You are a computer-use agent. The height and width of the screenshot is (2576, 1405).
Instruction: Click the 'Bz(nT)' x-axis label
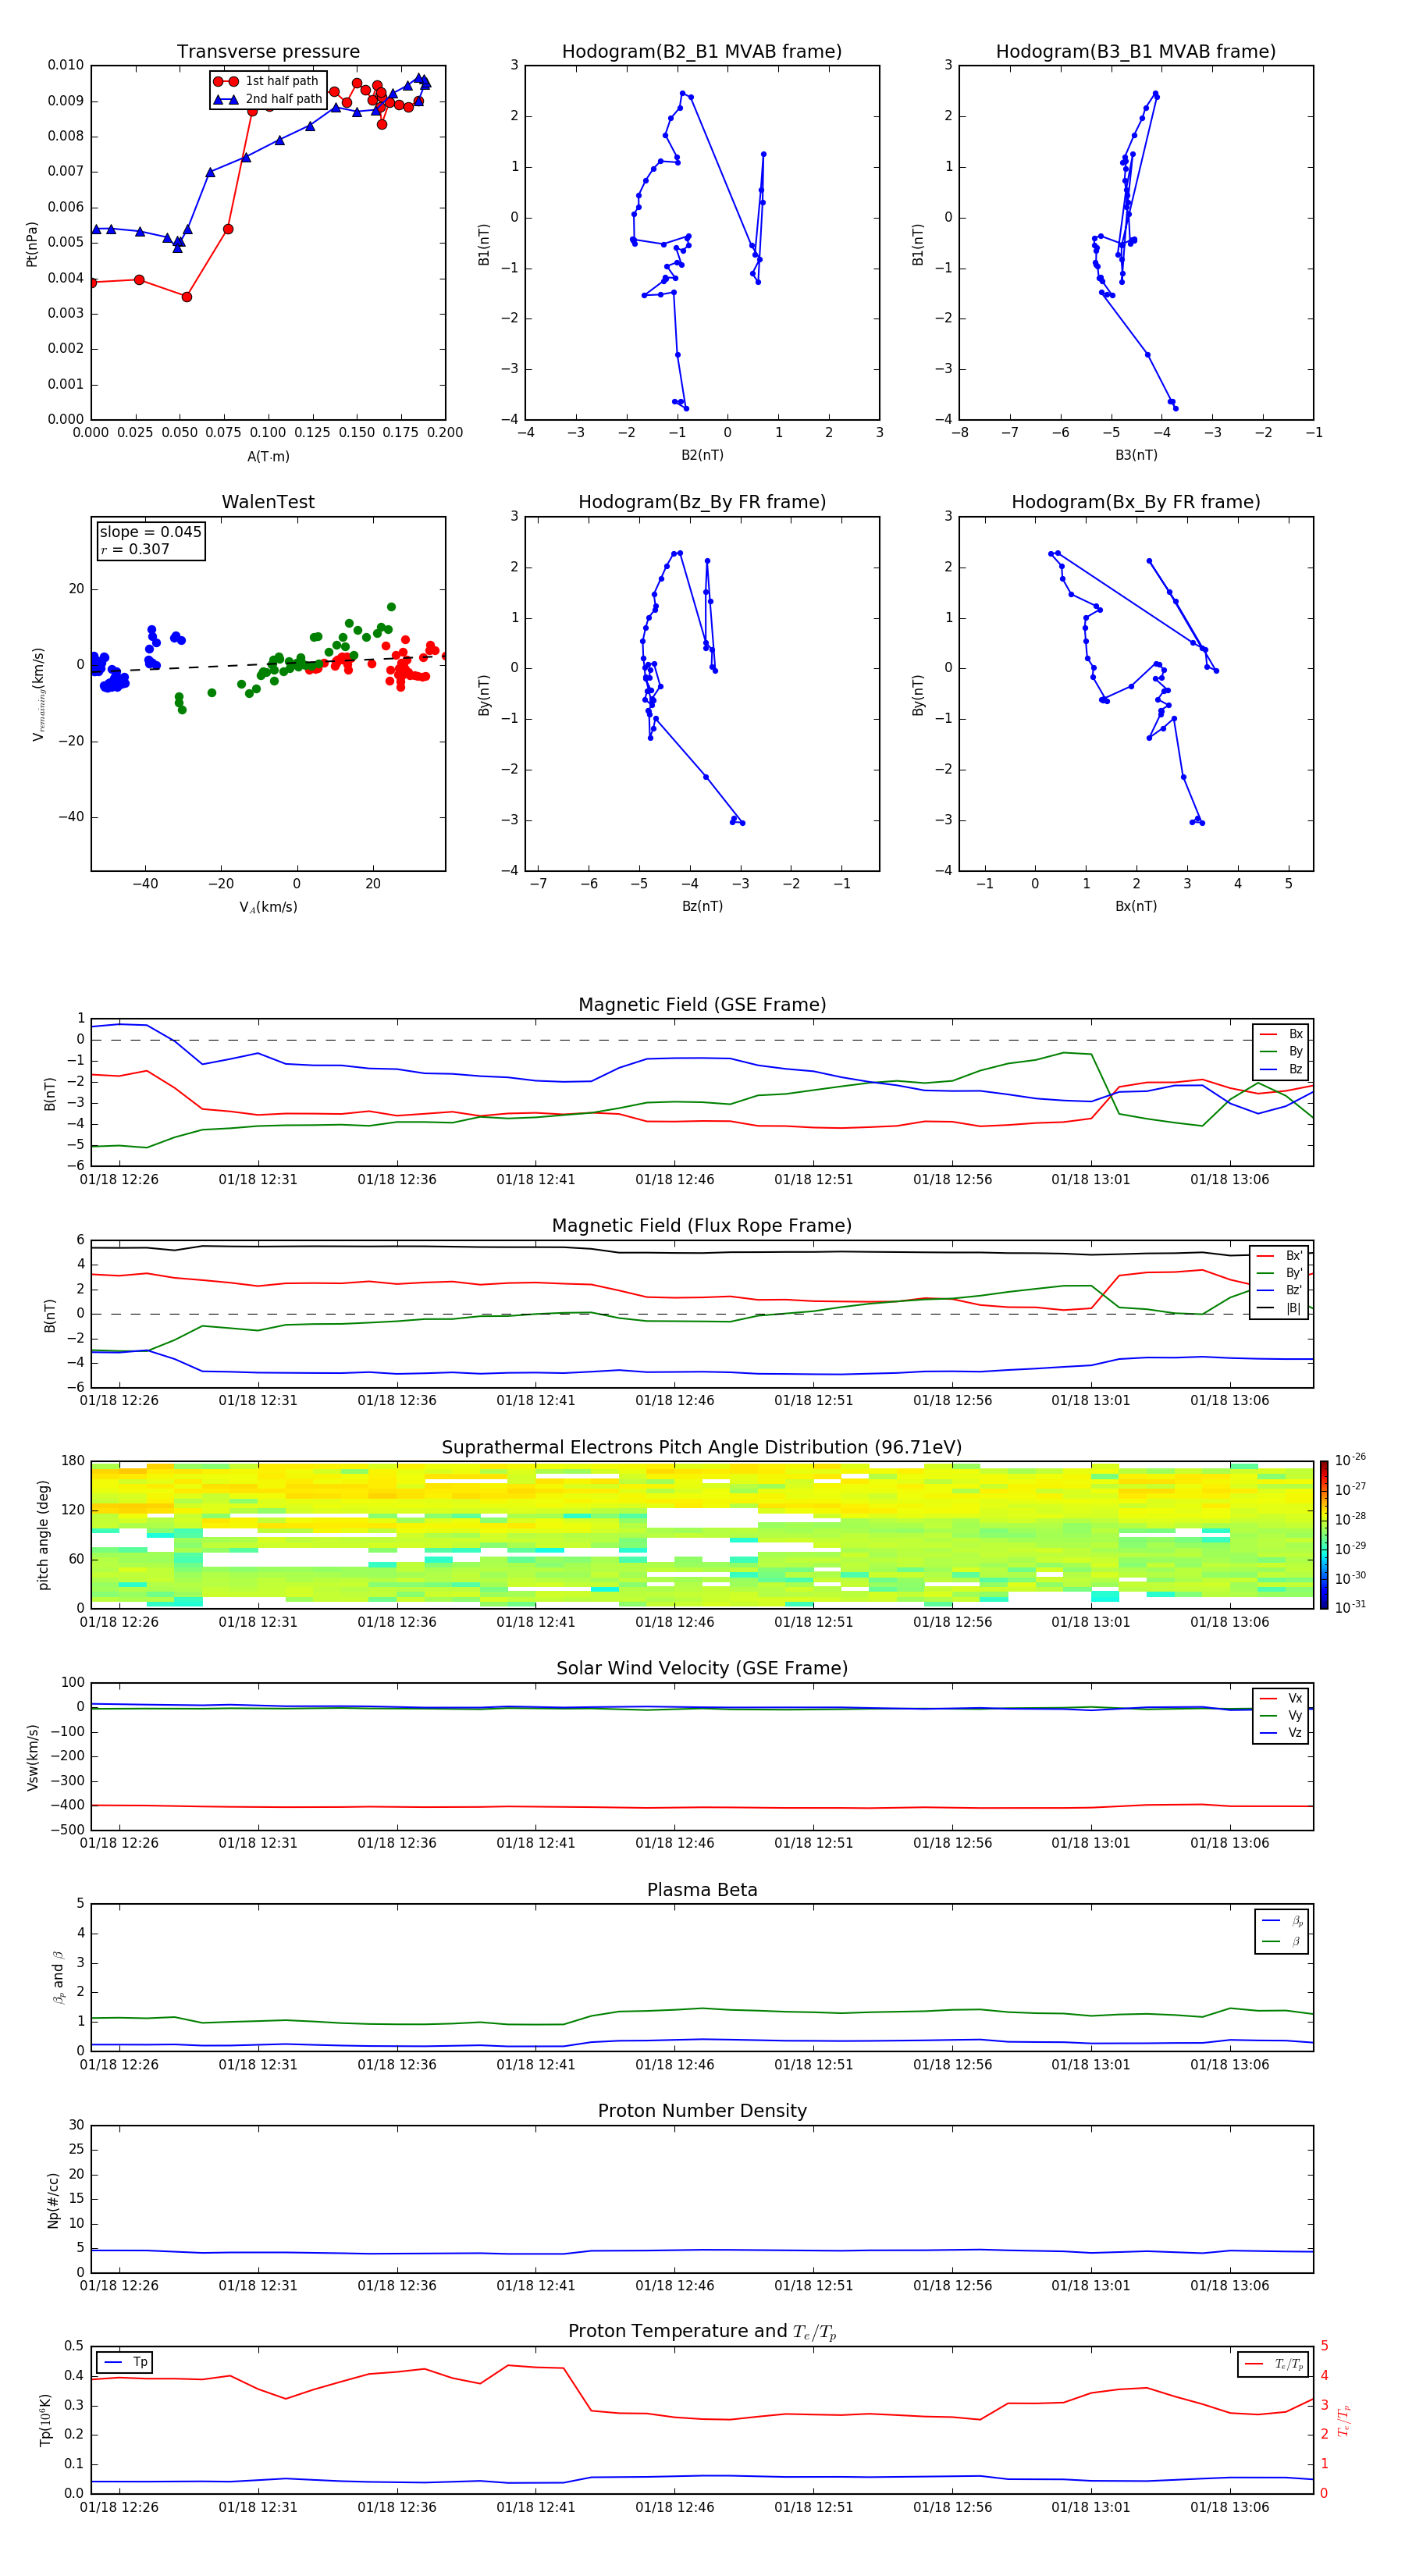(702, 906)
